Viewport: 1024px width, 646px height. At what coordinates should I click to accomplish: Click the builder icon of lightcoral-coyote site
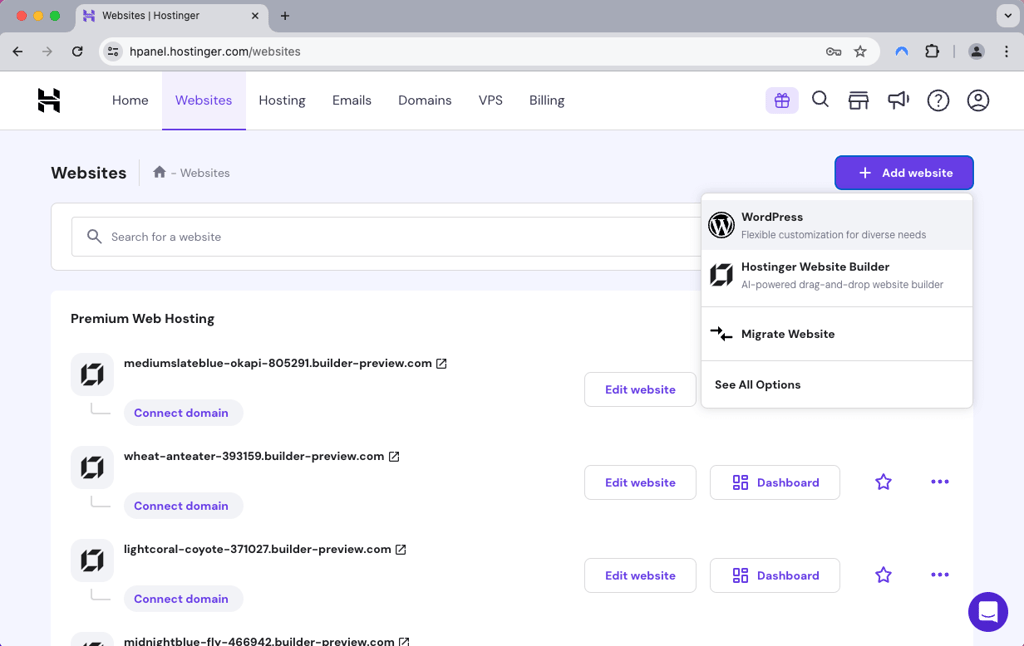click(x=92, y=560)
